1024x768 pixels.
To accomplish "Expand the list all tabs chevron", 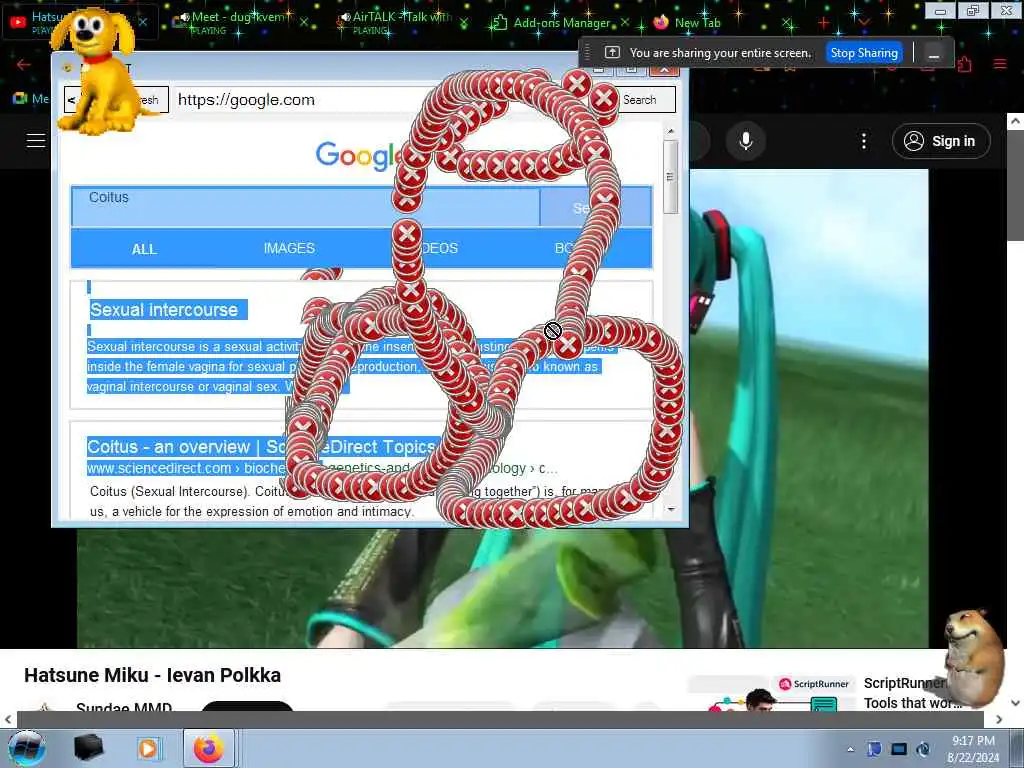I will pyautogui.click(x=864, y=22).
